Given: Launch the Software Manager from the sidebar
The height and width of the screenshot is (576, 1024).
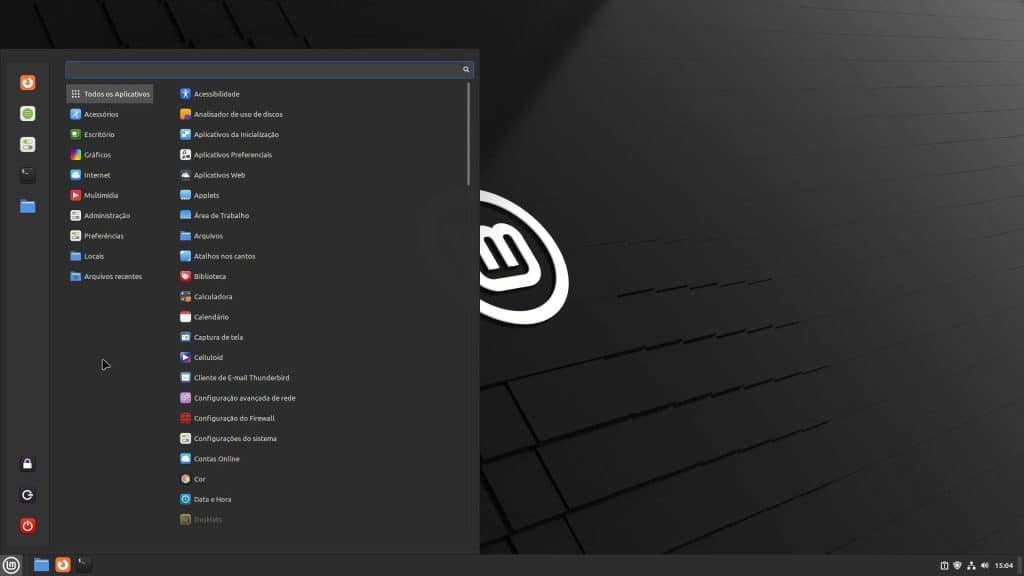Looking at the screenshot, I should tap(27, 113).
